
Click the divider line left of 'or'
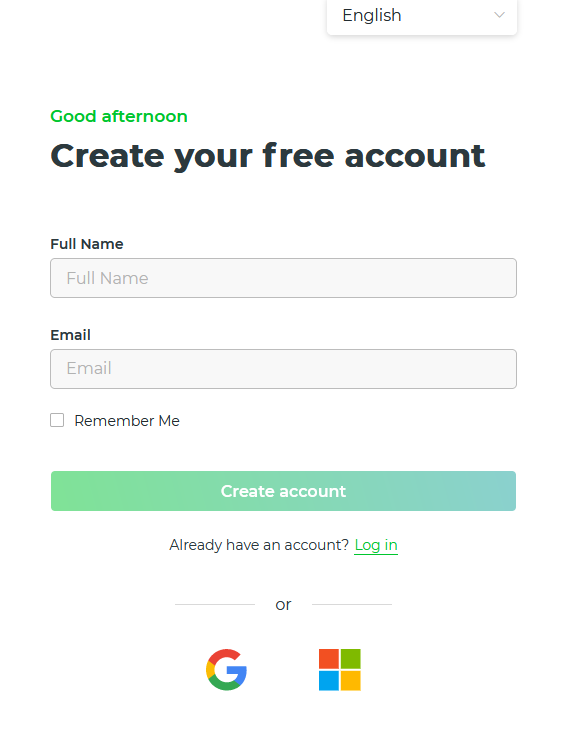(215, 605)
